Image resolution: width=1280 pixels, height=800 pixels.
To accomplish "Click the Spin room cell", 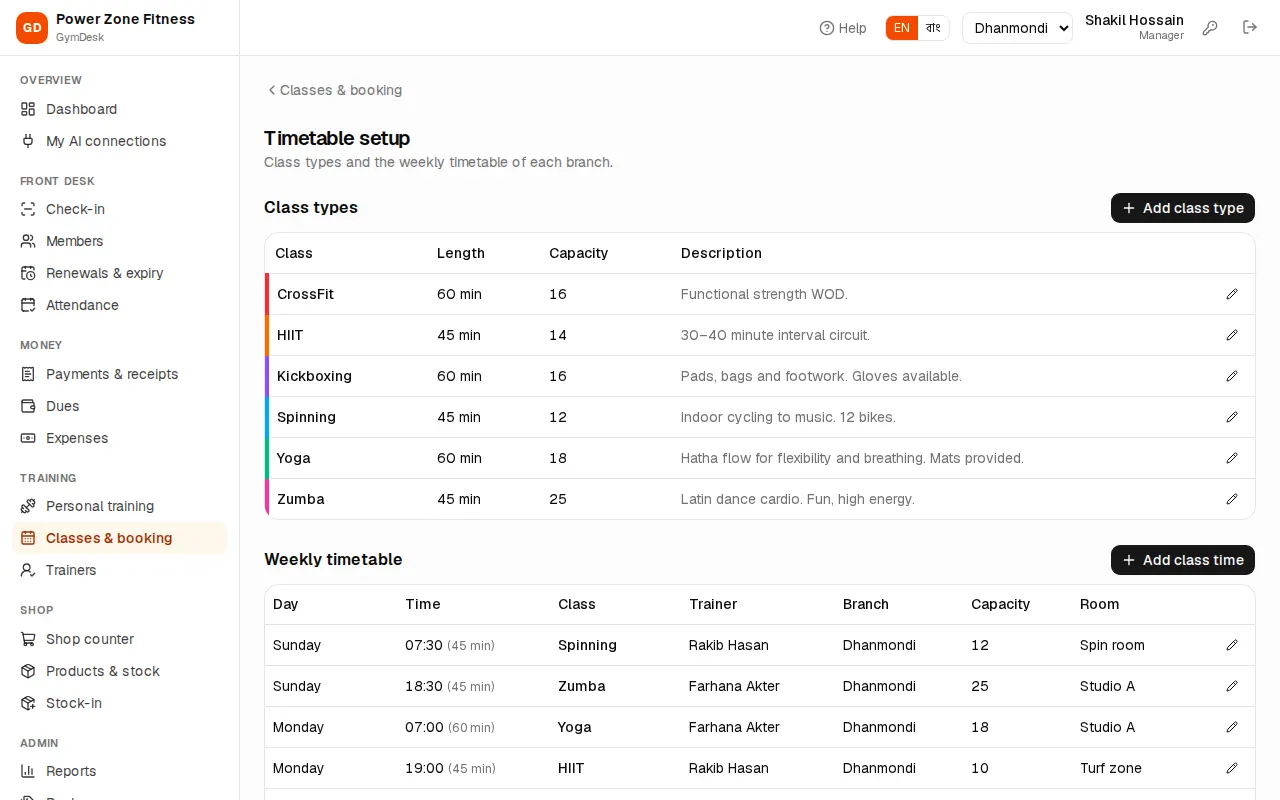I will point(1112,645).
